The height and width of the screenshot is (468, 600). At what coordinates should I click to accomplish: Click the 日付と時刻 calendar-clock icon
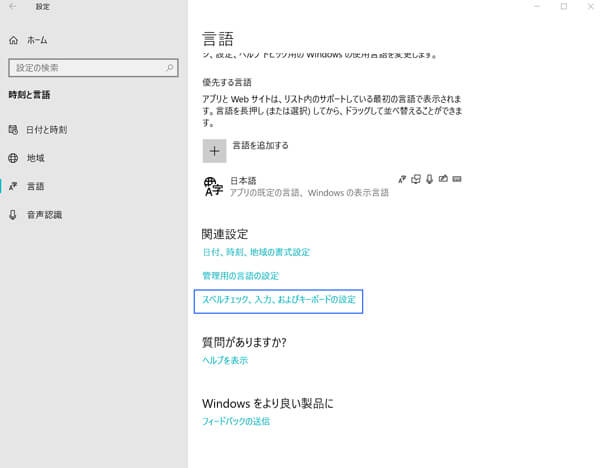point(13,130)
